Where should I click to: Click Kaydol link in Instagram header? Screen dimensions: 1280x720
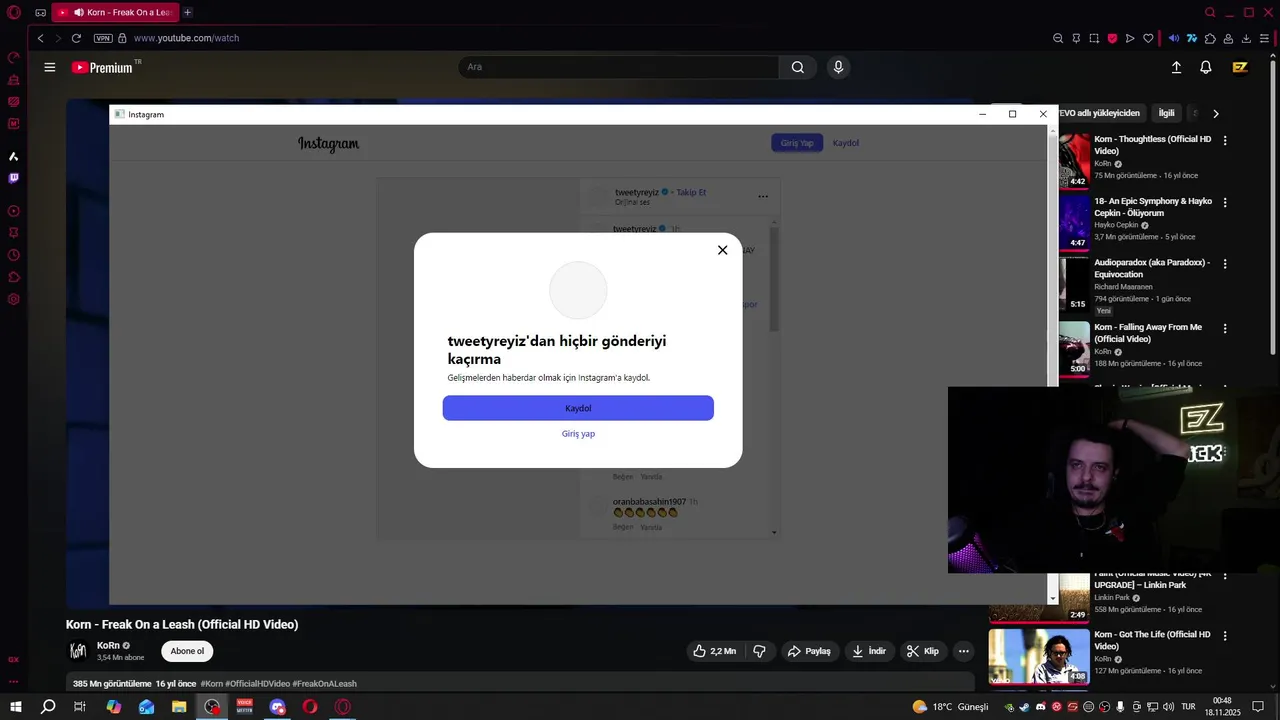(846, 143)
